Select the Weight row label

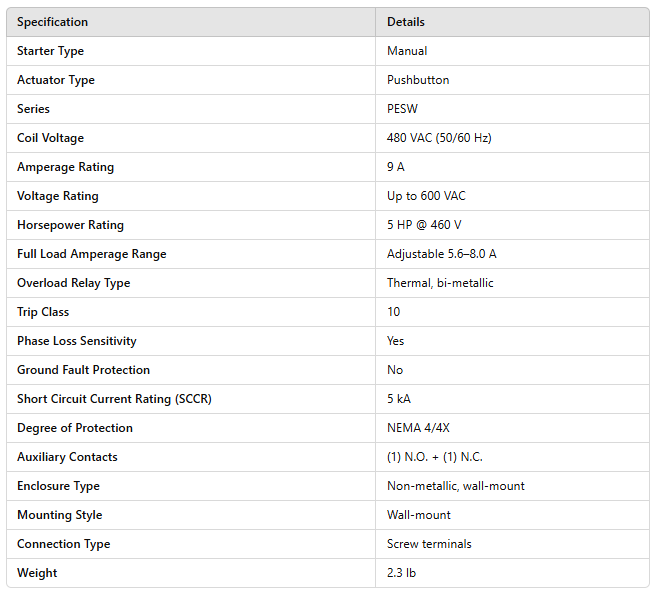[37, 573]
